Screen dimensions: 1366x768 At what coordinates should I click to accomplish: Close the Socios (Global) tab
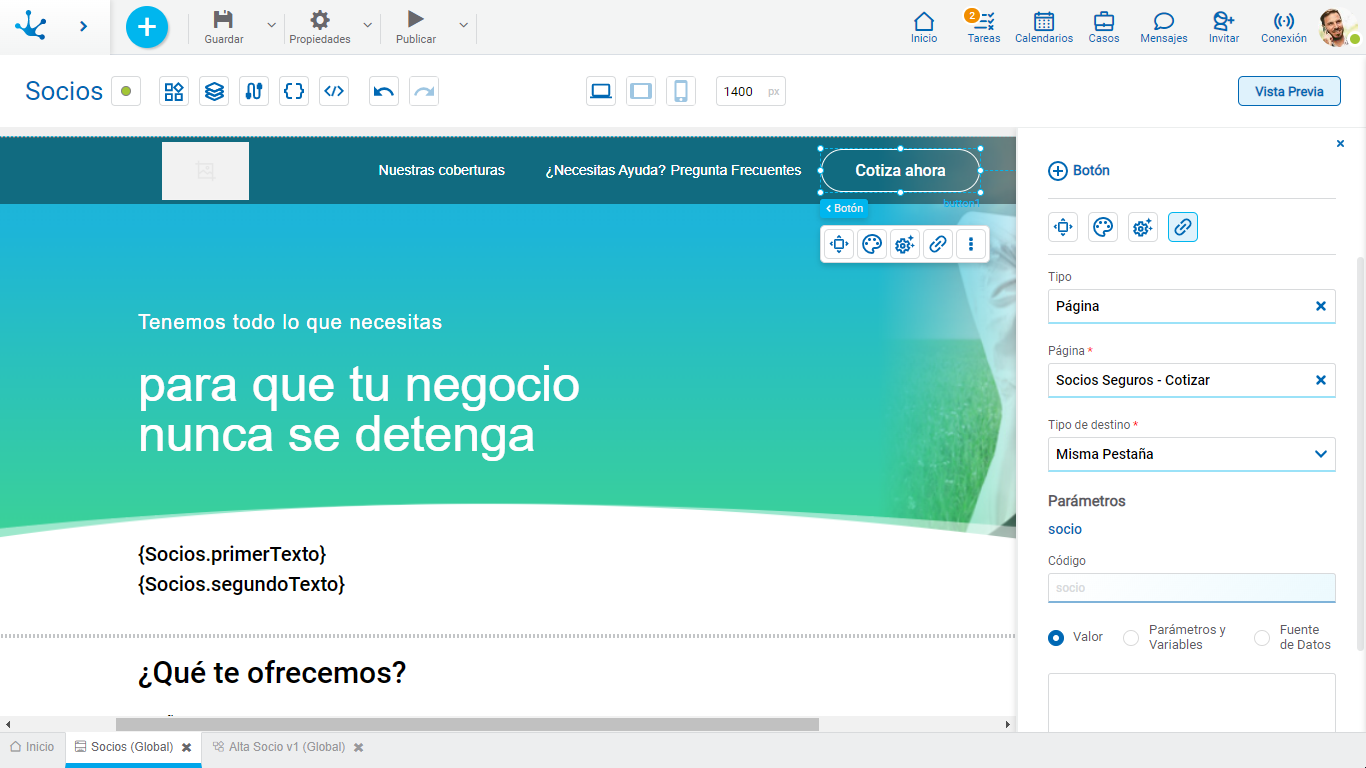[x=186, y=747]
